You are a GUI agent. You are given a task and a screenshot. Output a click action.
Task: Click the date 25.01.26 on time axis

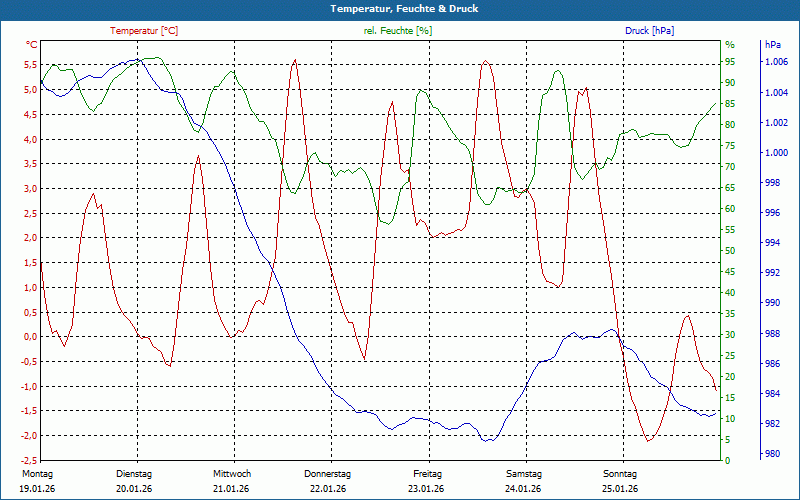[x=620, y=489]
